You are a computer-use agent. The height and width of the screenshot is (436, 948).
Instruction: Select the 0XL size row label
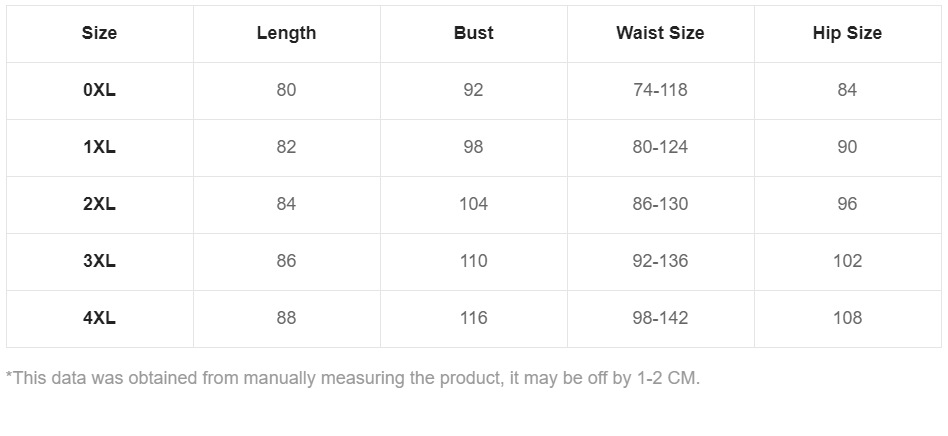[99, 90]
